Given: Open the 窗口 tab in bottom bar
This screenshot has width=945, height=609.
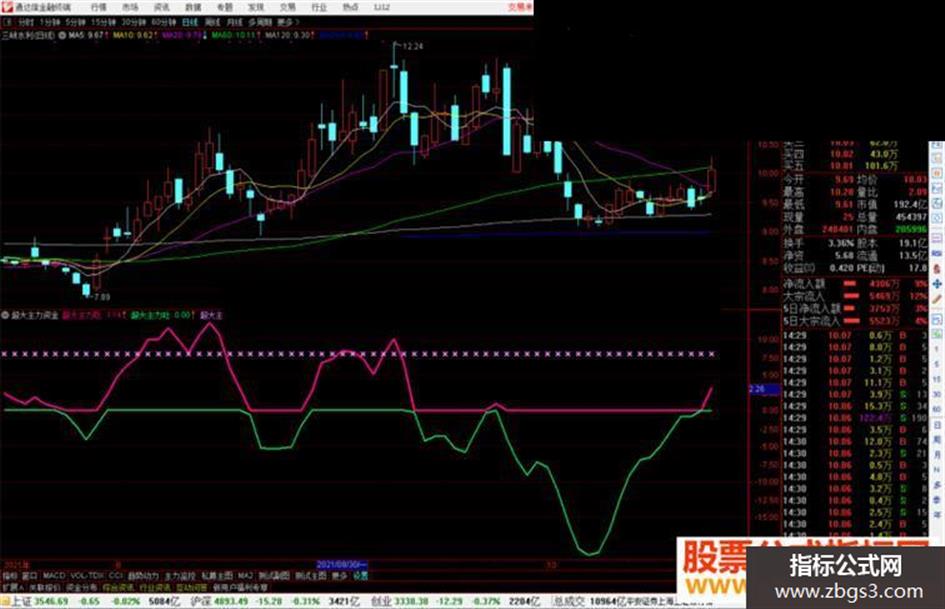Looking at the screenshot, I should pos(30,576).
